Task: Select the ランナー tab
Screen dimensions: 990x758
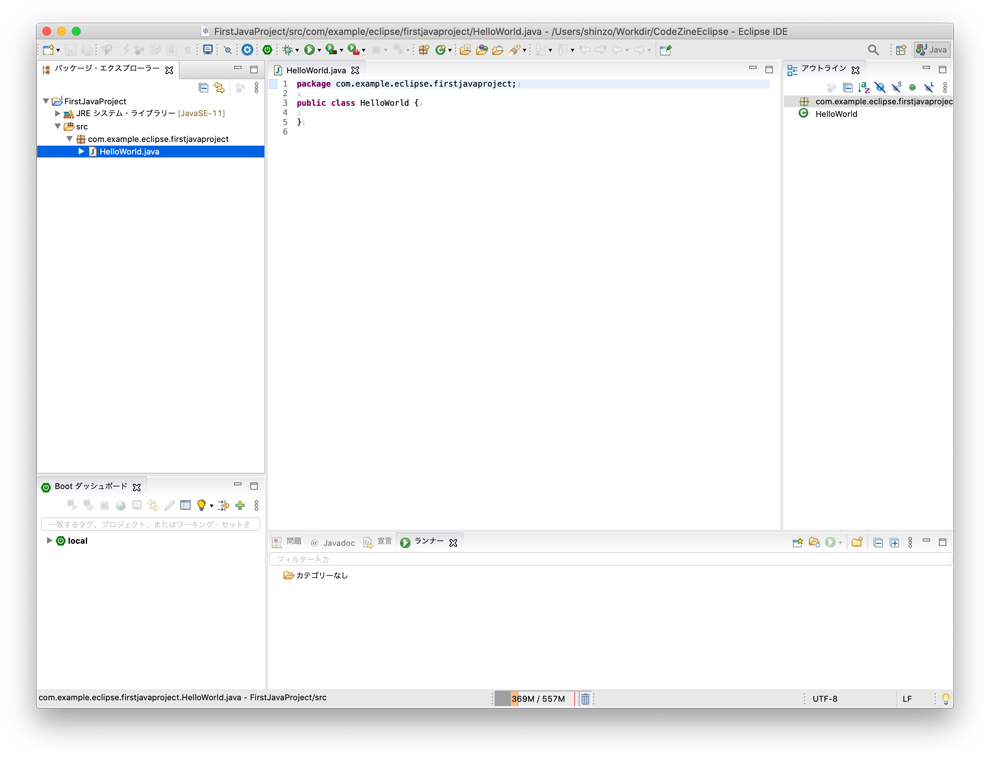Action: 429,542
